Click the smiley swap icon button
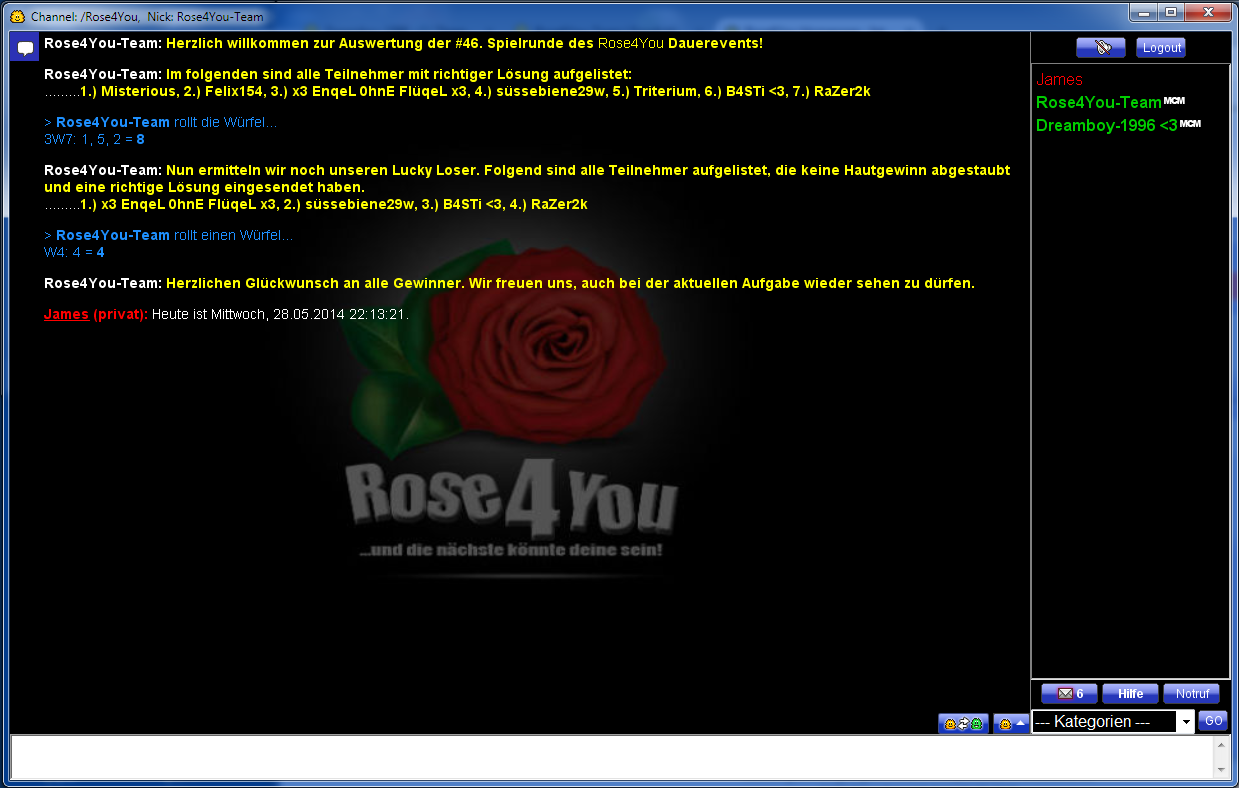This screenshot has width=1239, height=788. [x=962, y=724]
